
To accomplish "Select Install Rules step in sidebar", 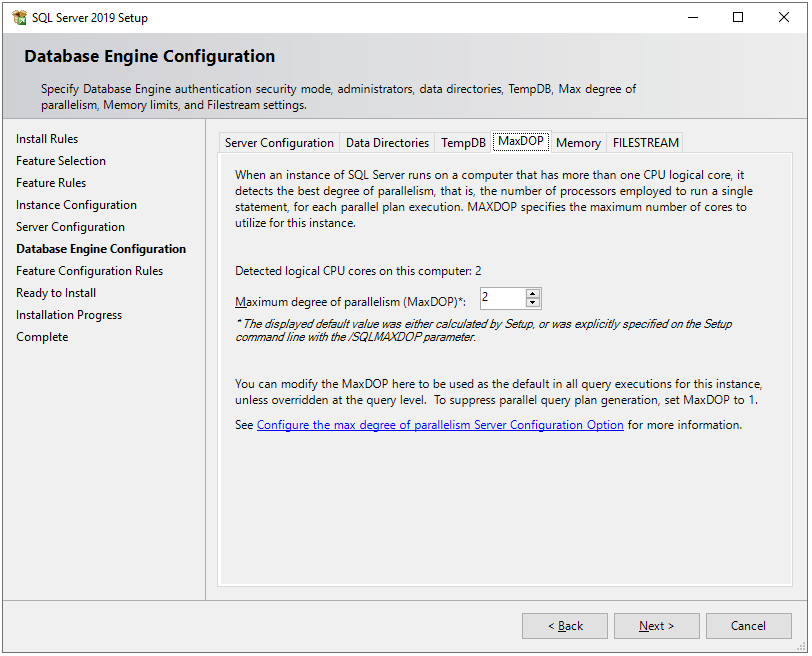I will click(47, 139).
